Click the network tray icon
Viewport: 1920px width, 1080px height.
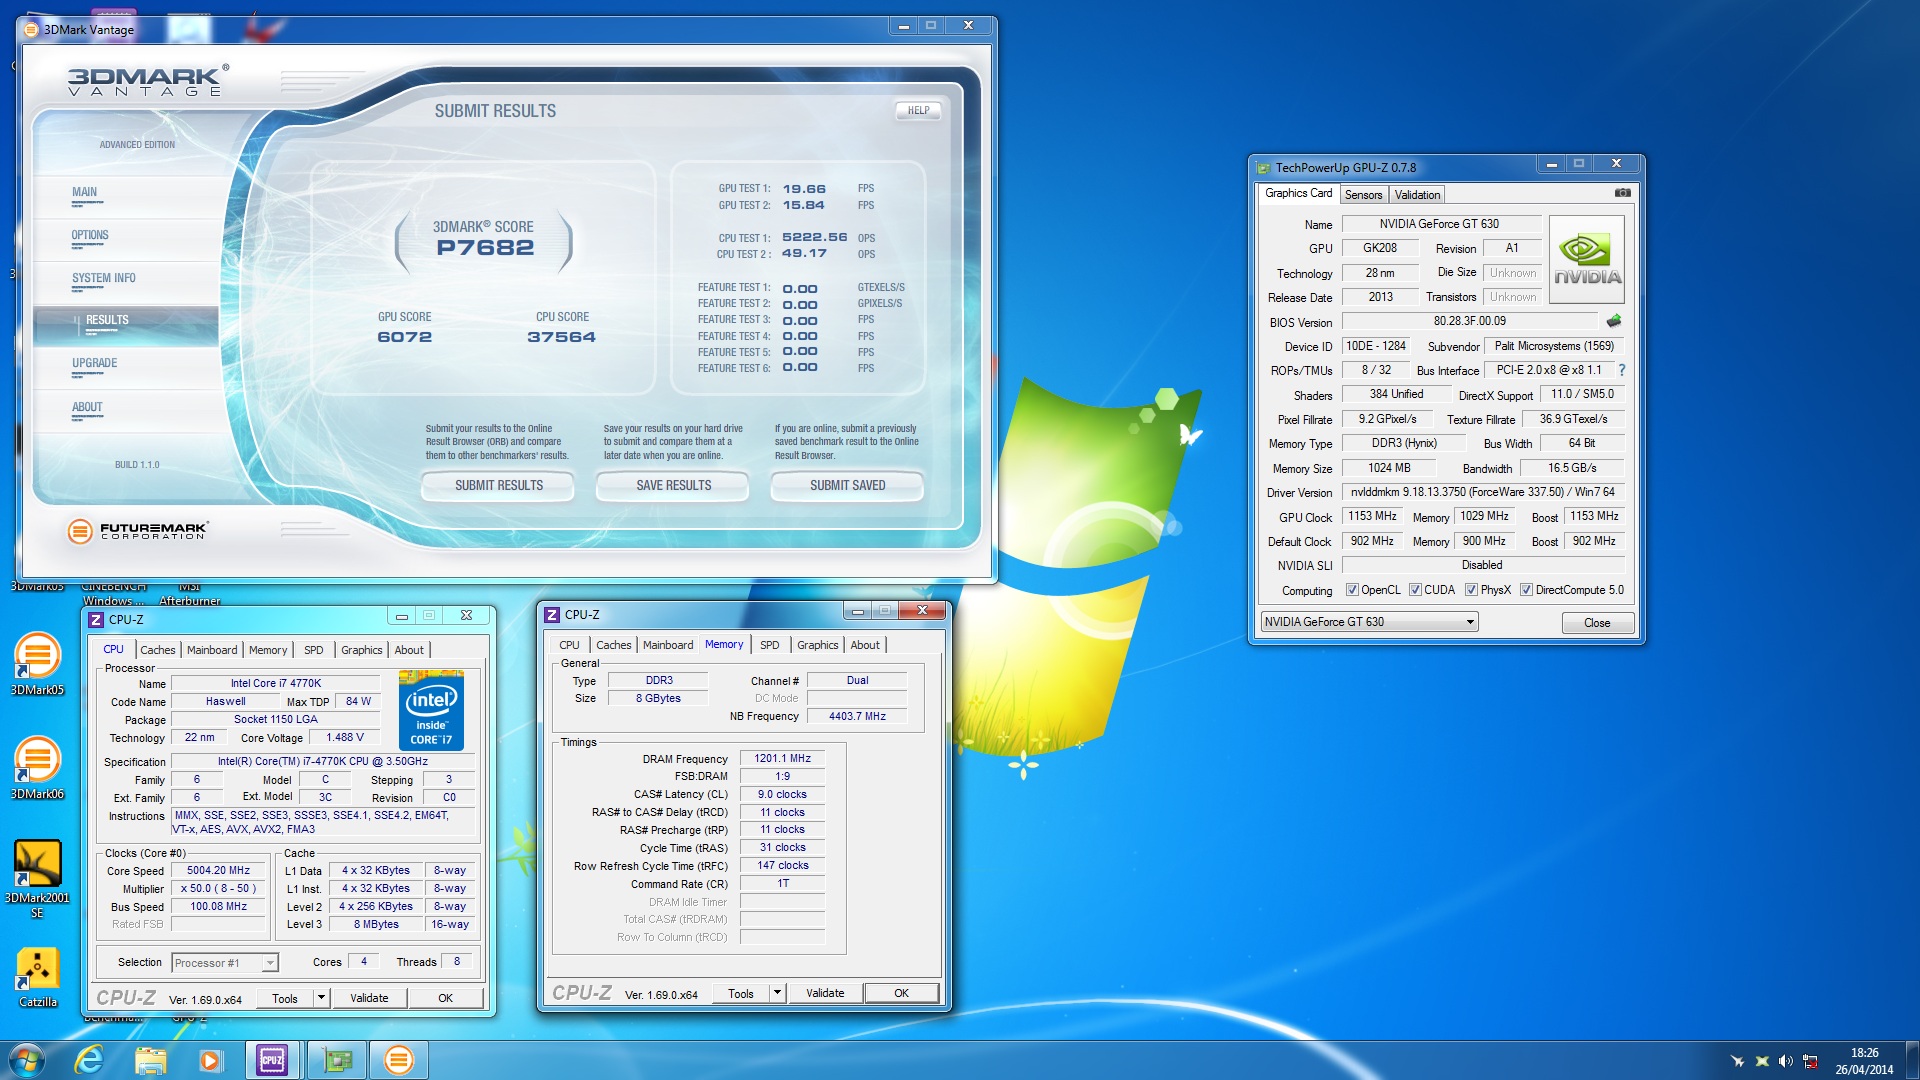[1810, 1061]
